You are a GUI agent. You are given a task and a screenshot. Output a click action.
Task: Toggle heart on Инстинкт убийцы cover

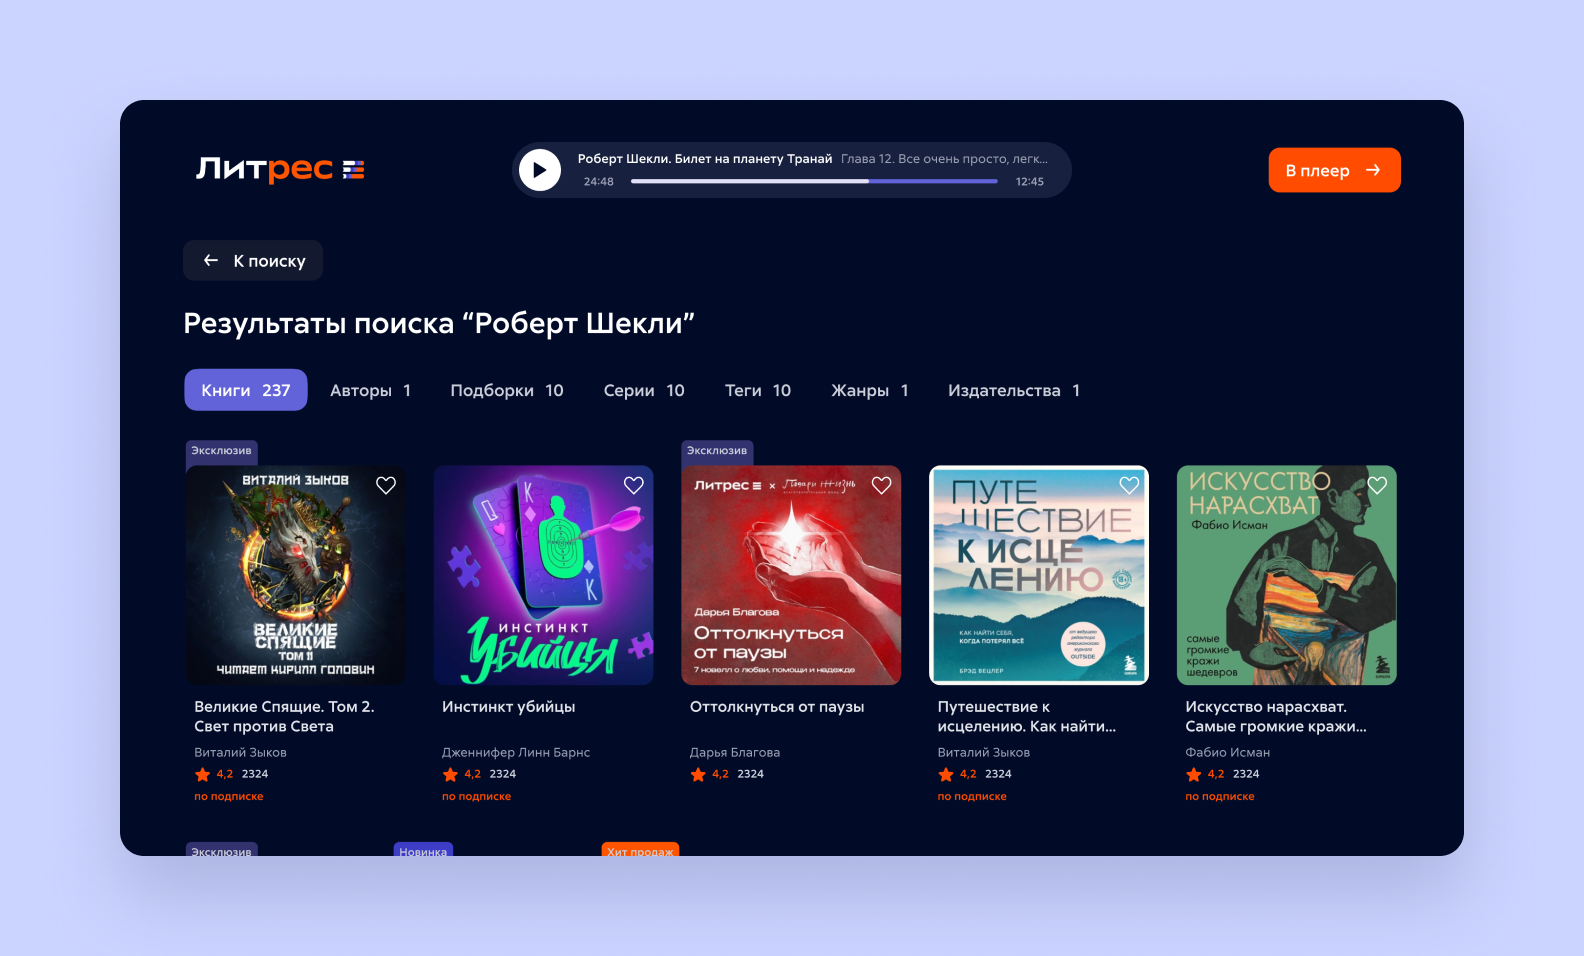[634, 485]
